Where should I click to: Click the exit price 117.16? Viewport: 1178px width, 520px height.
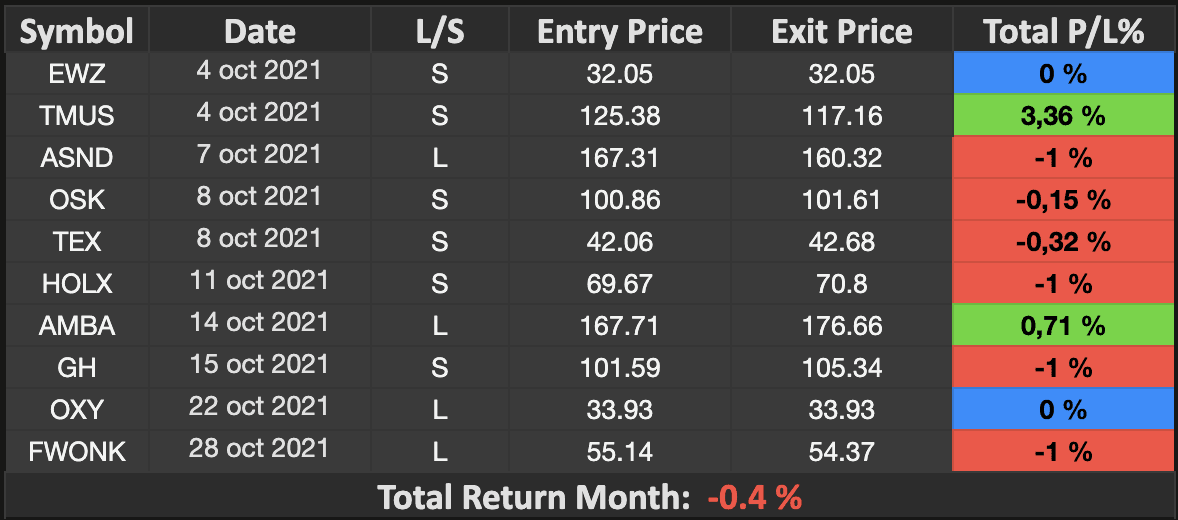(842, 116)
